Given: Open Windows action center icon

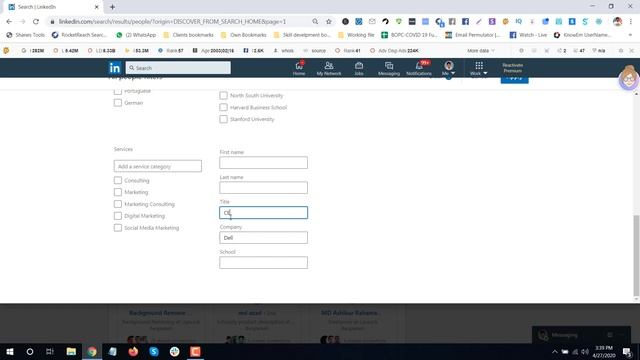Looking at the screenshot, I should [627, 351].
